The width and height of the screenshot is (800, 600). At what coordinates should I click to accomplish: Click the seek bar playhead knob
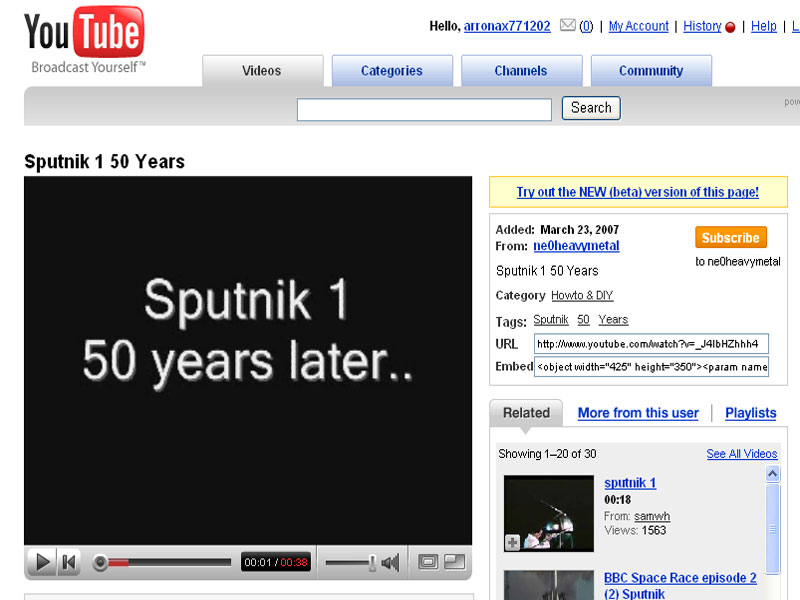point(101,562)
